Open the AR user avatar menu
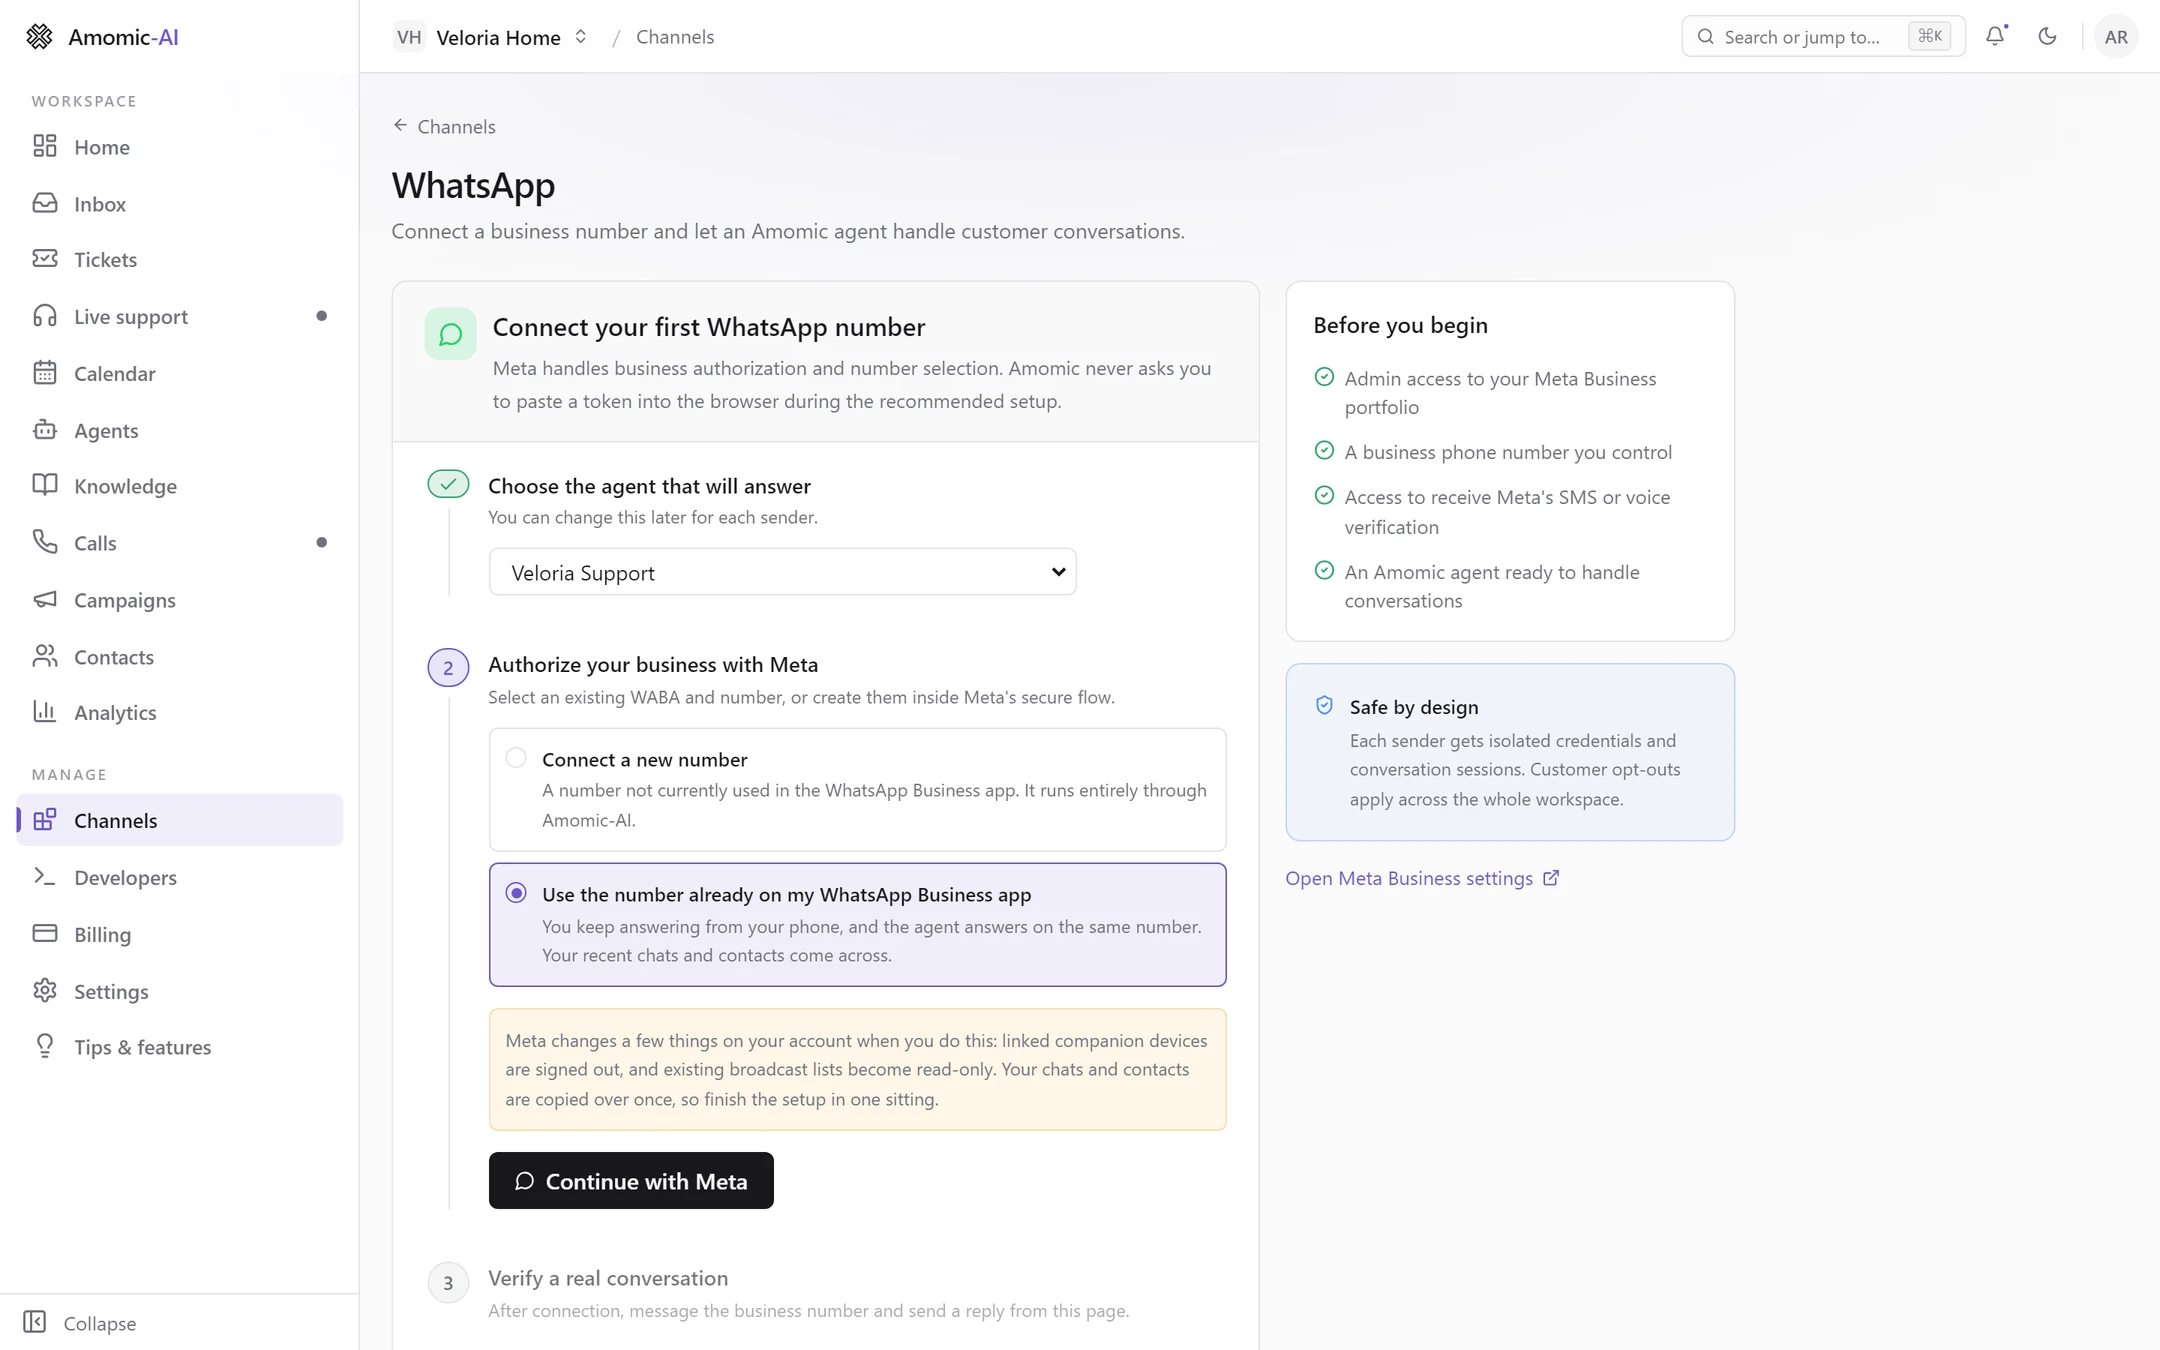Screen dimensions: 2160x1350 pos(2116,37)
